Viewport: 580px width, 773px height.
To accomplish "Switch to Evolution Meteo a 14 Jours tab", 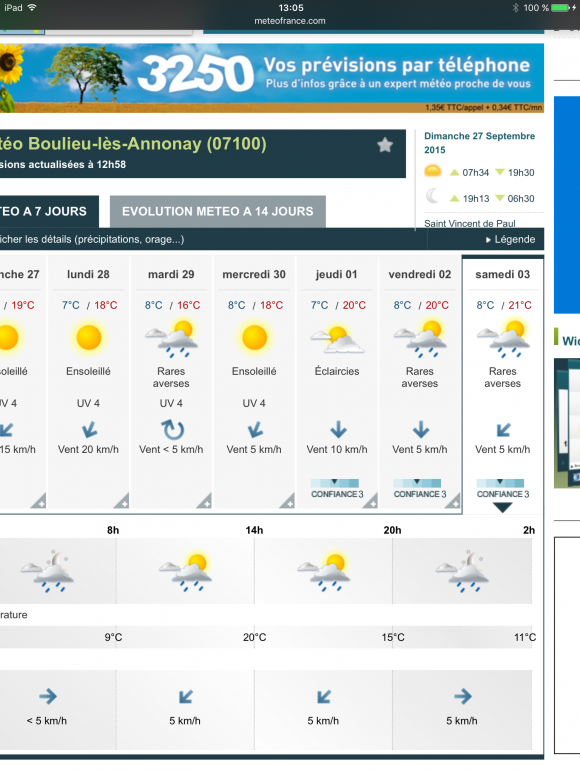I will 218,211.
